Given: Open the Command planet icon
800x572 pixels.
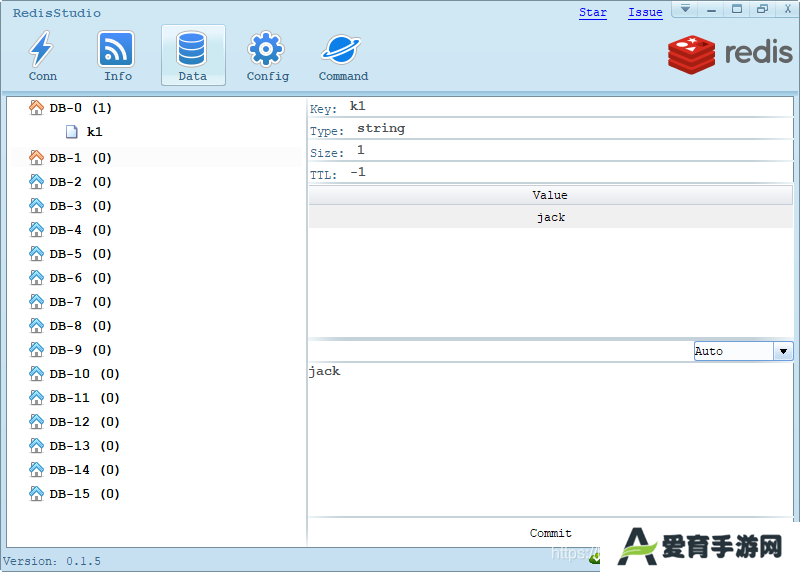Looking at the screenshot, I should [x=341, y=49].
